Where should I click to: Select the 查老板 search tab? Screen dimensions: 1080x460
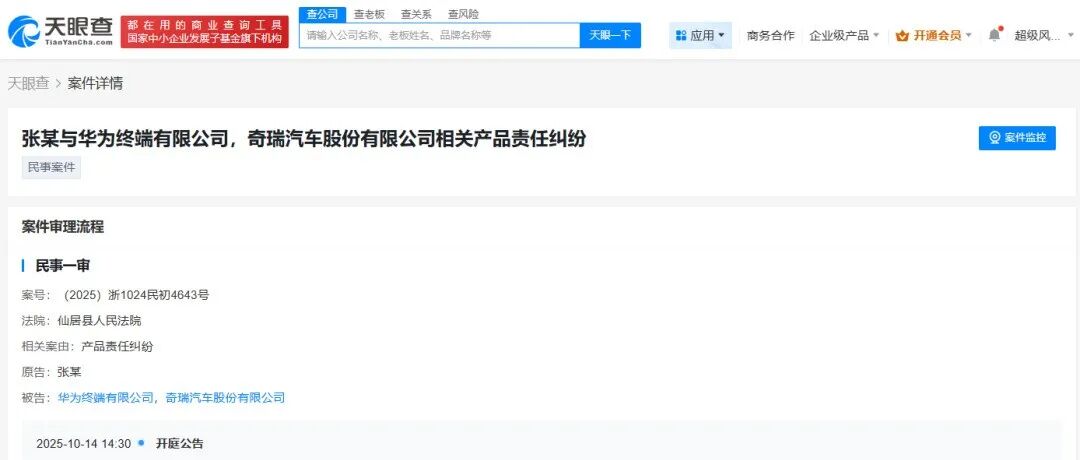369,14
